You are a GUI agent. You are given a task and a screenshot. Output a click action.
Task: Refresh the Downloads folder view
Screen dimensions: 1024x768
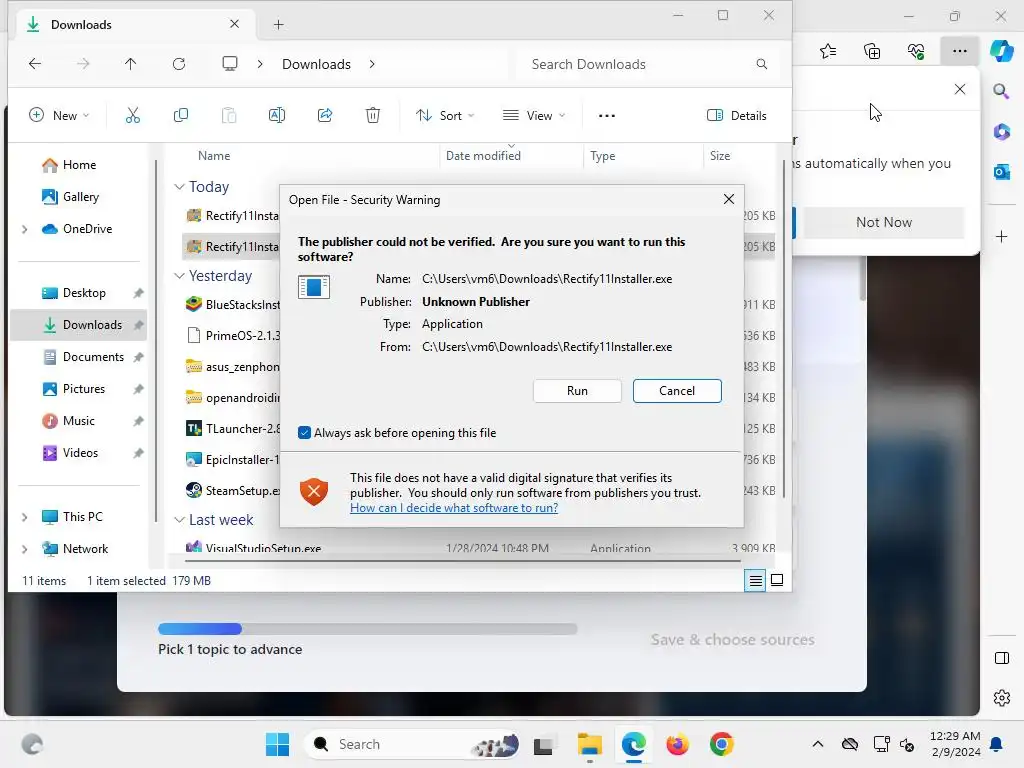[179, 63]
